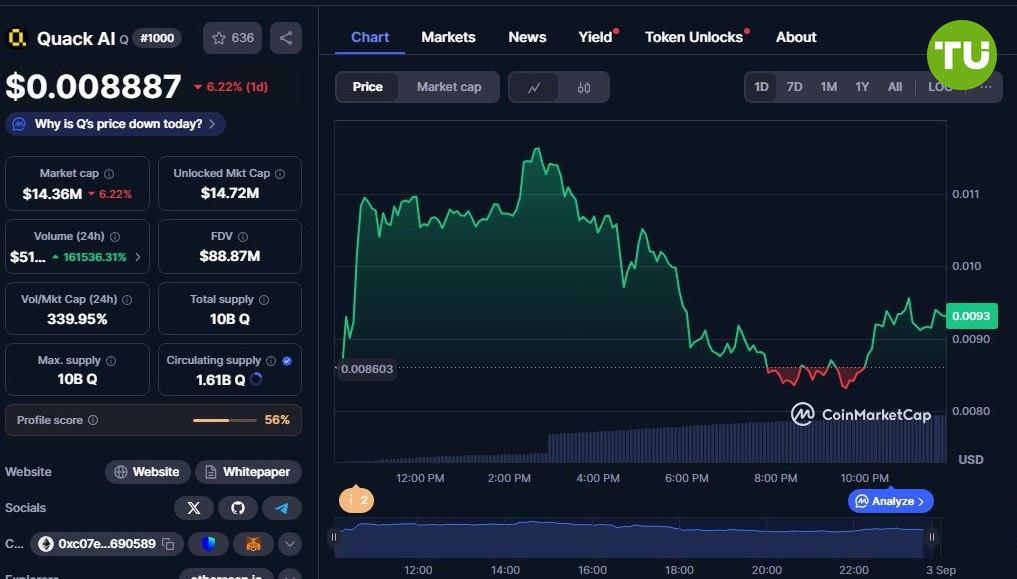Set chart range to 1M
1017x579 pixels.
(828, 87)
